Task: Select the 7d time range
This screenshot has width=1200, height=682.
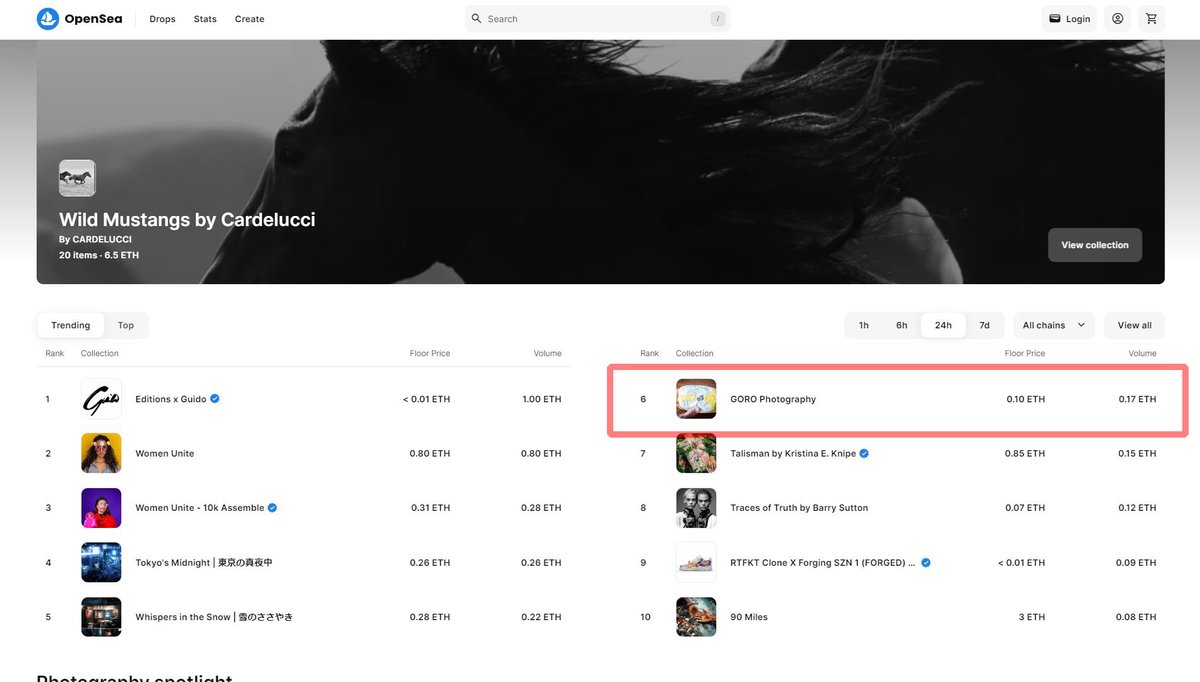Action: point(984,325)
